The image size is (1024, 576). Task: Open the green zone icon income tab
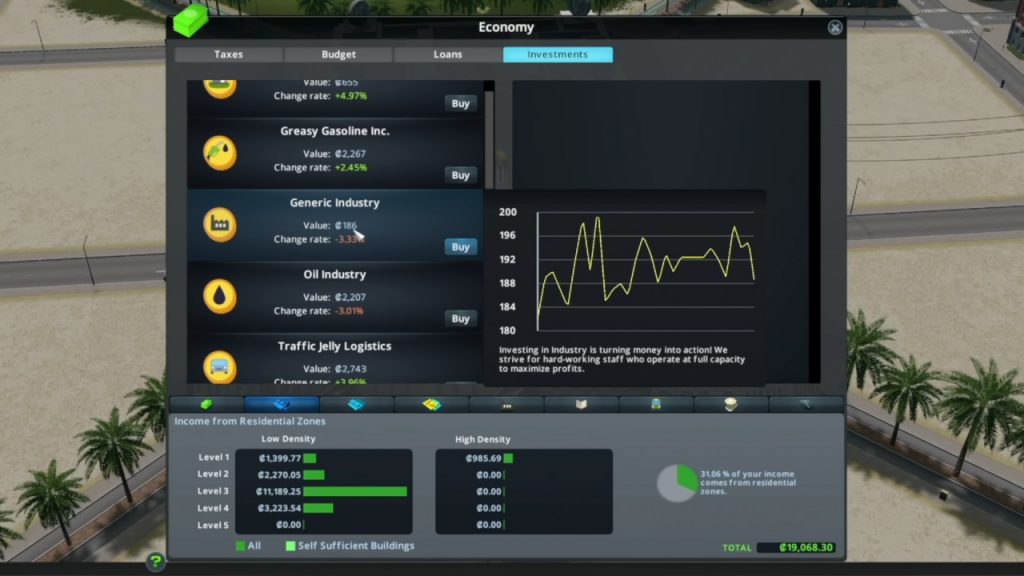click(x=206, y=404)
